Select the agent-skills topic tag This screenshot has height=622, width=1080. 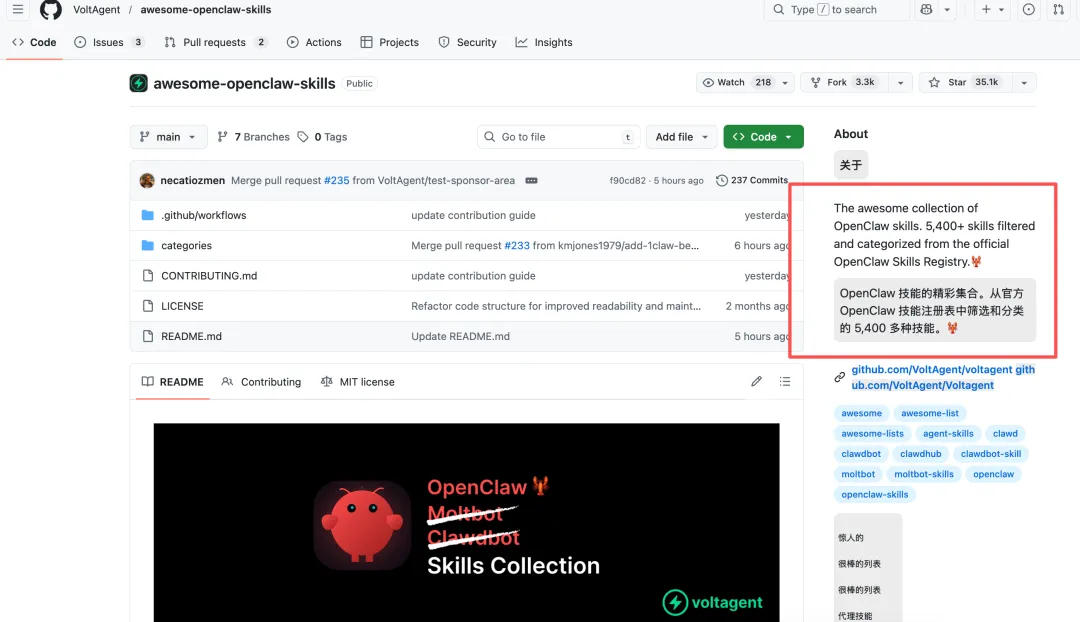(948, 434)
